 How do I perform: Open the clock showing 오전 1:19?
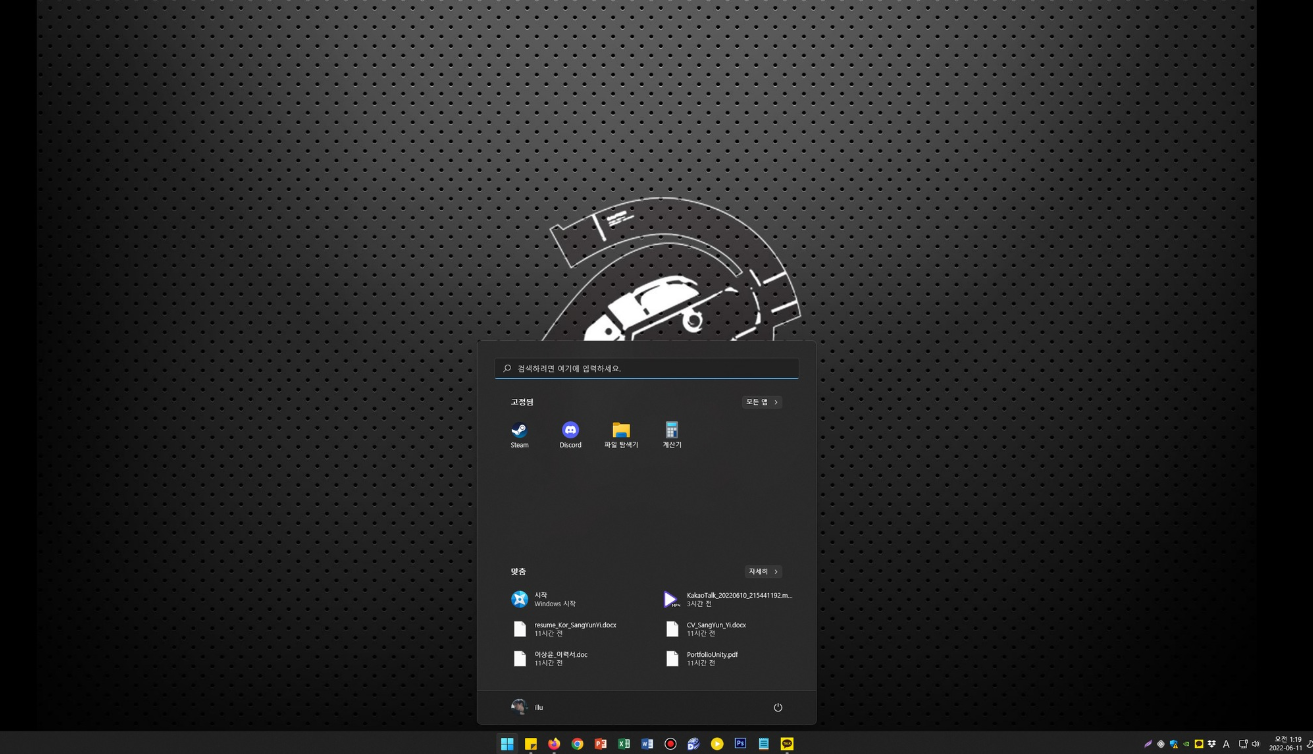(1288, 743)
